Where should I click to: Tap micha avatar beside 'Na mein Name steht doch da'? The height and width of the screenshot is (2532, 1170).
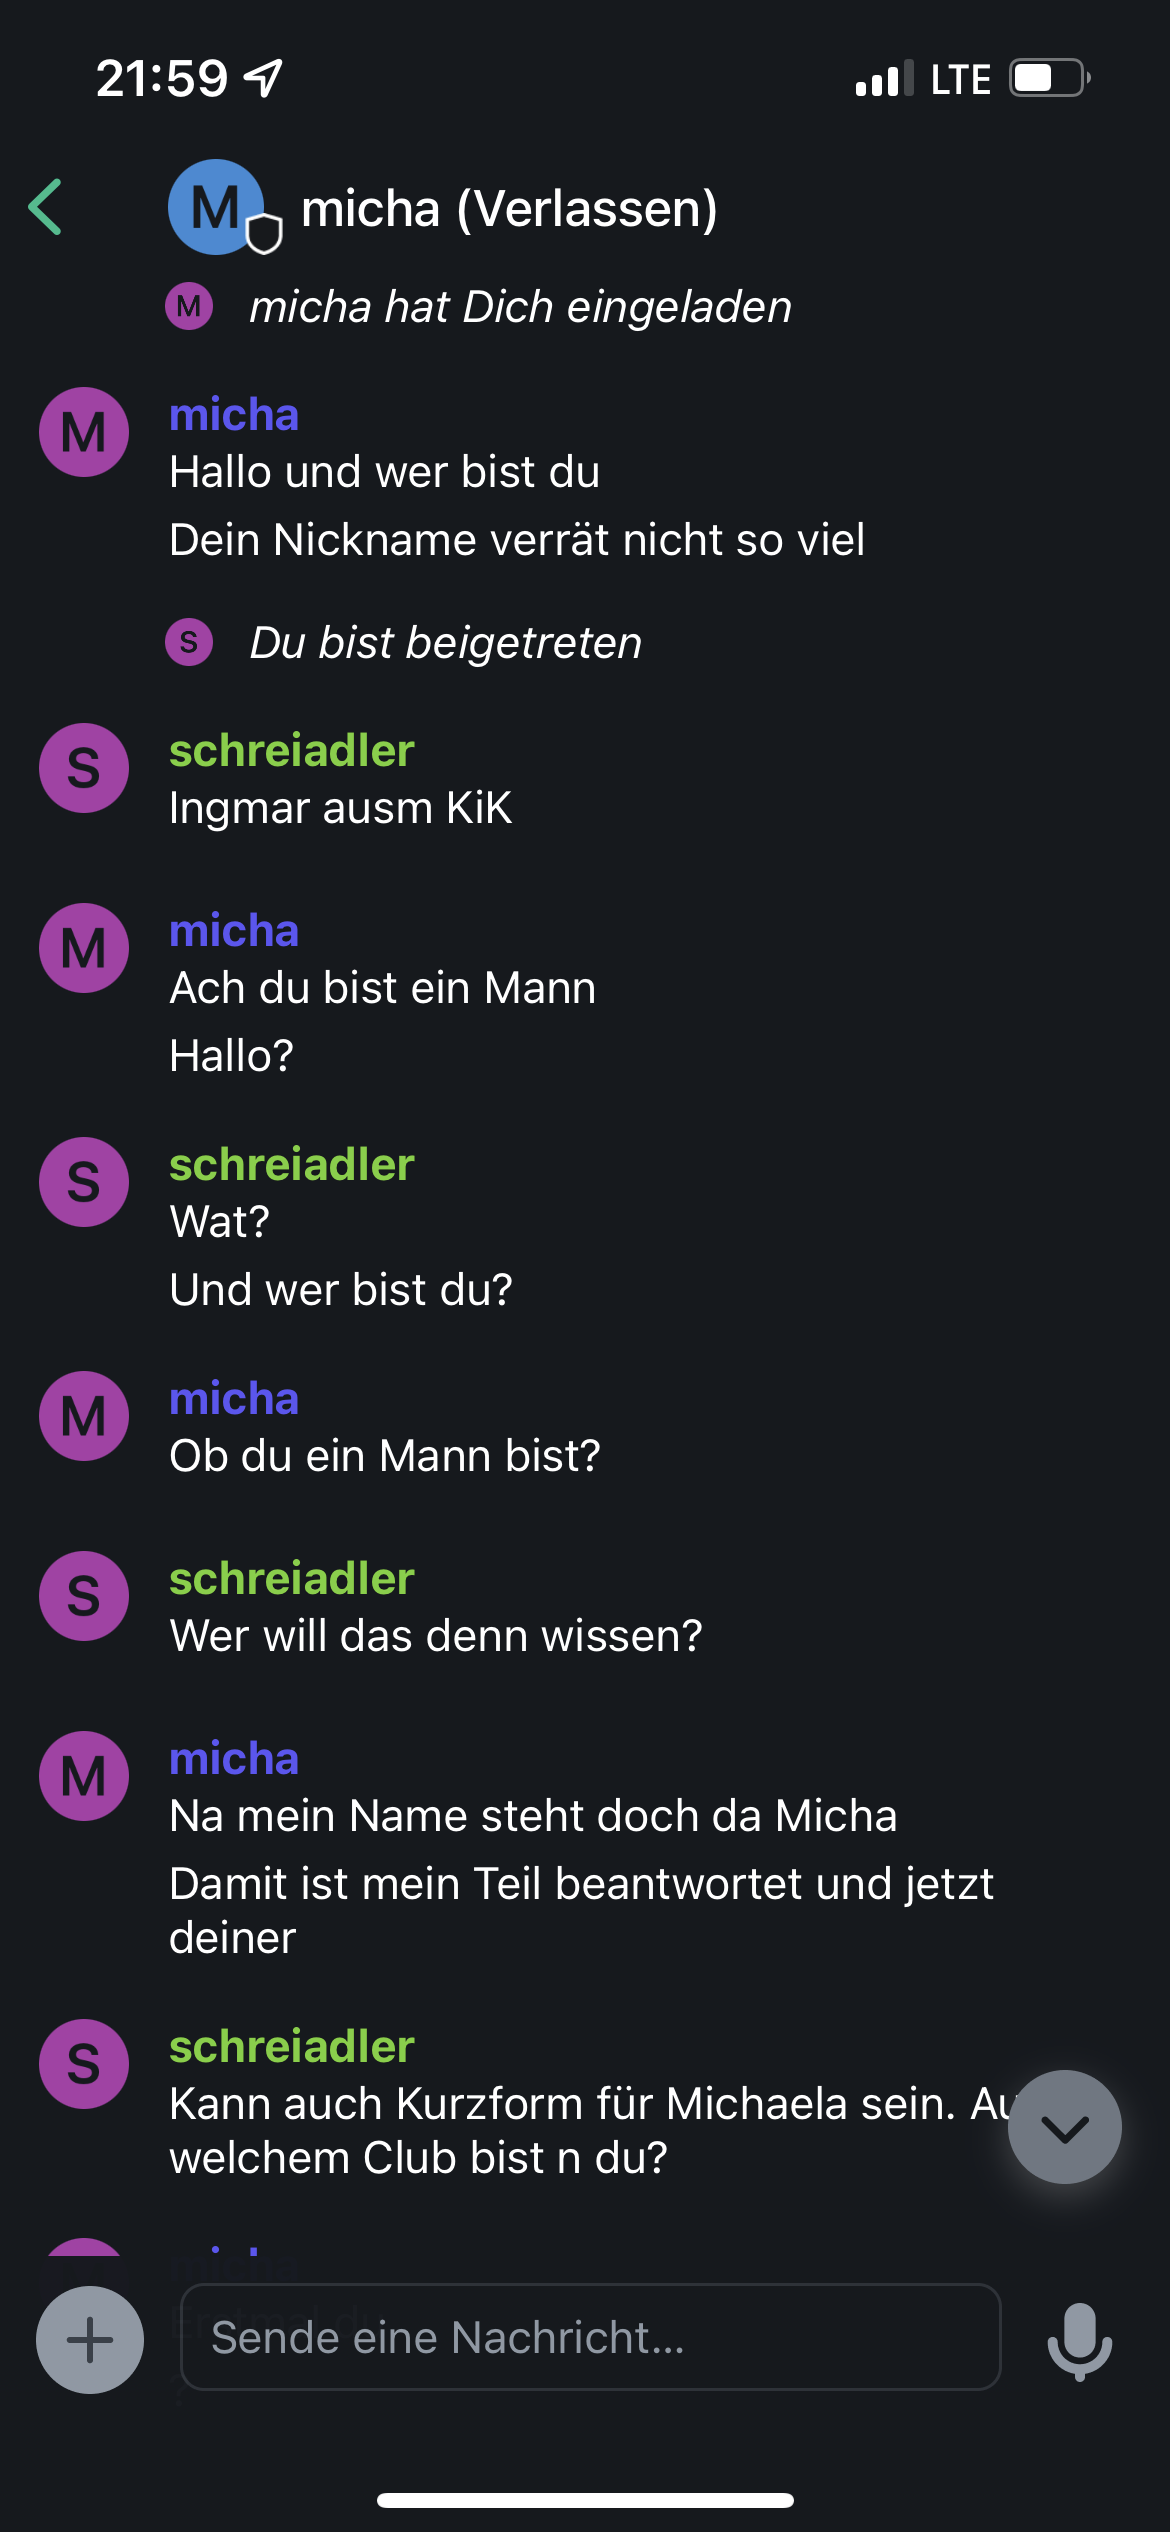[84, 1776]
